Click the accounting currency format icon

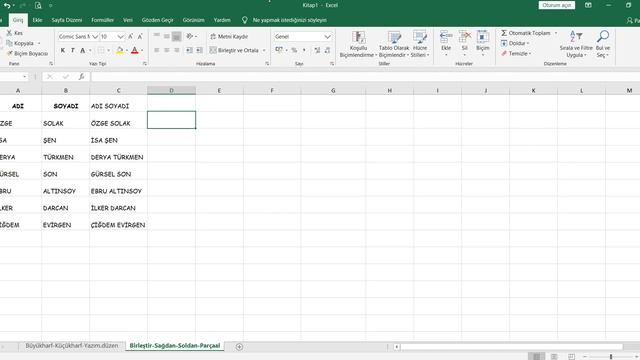click(x=279, y=50)
